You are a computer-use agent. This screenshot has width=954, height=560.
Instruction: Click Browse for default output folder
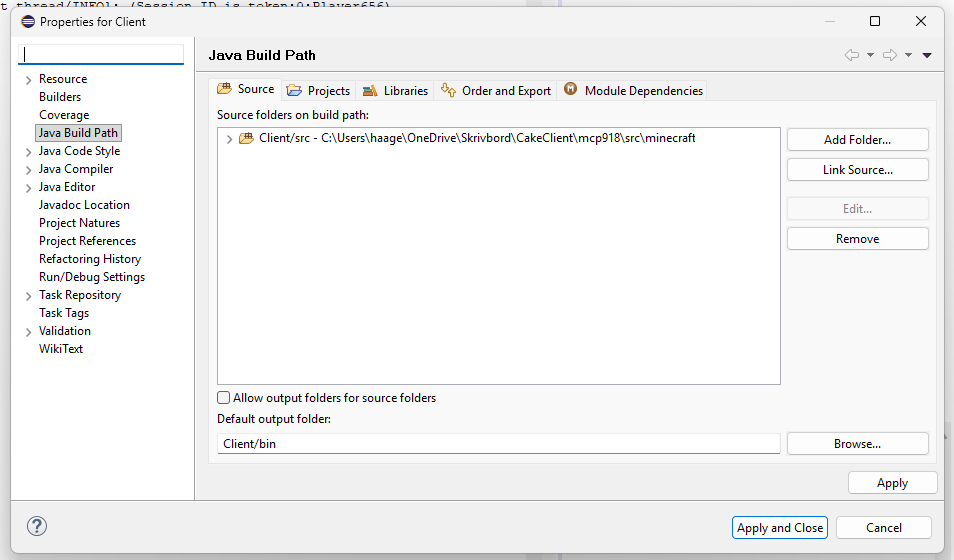[x=857, y=444]
